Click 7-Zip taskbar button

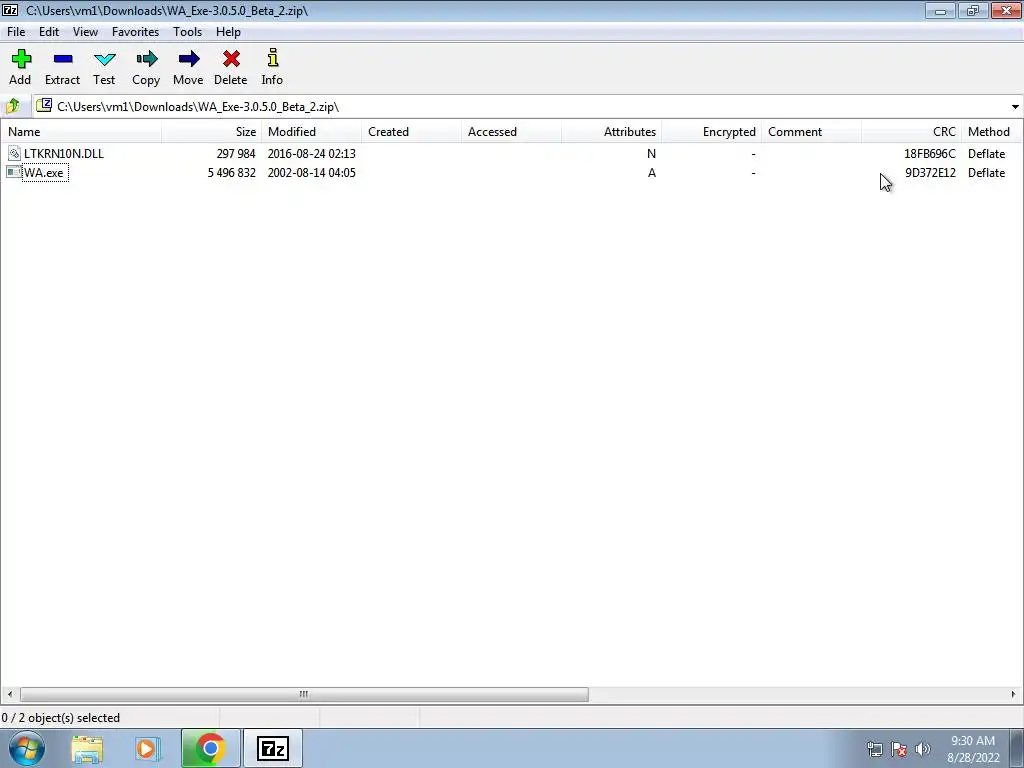point(272,748)
